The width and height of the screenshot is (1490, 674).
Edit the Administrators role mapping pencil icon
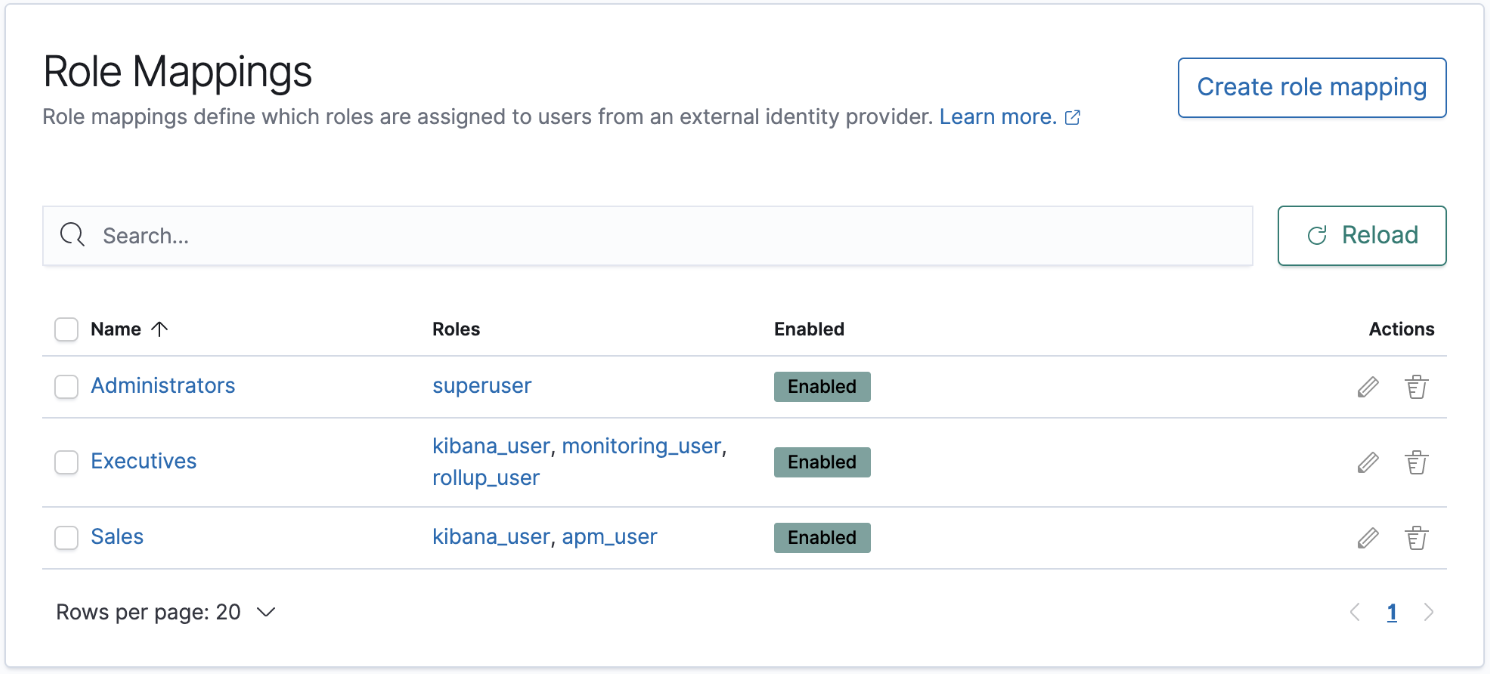click(1368, 387)
